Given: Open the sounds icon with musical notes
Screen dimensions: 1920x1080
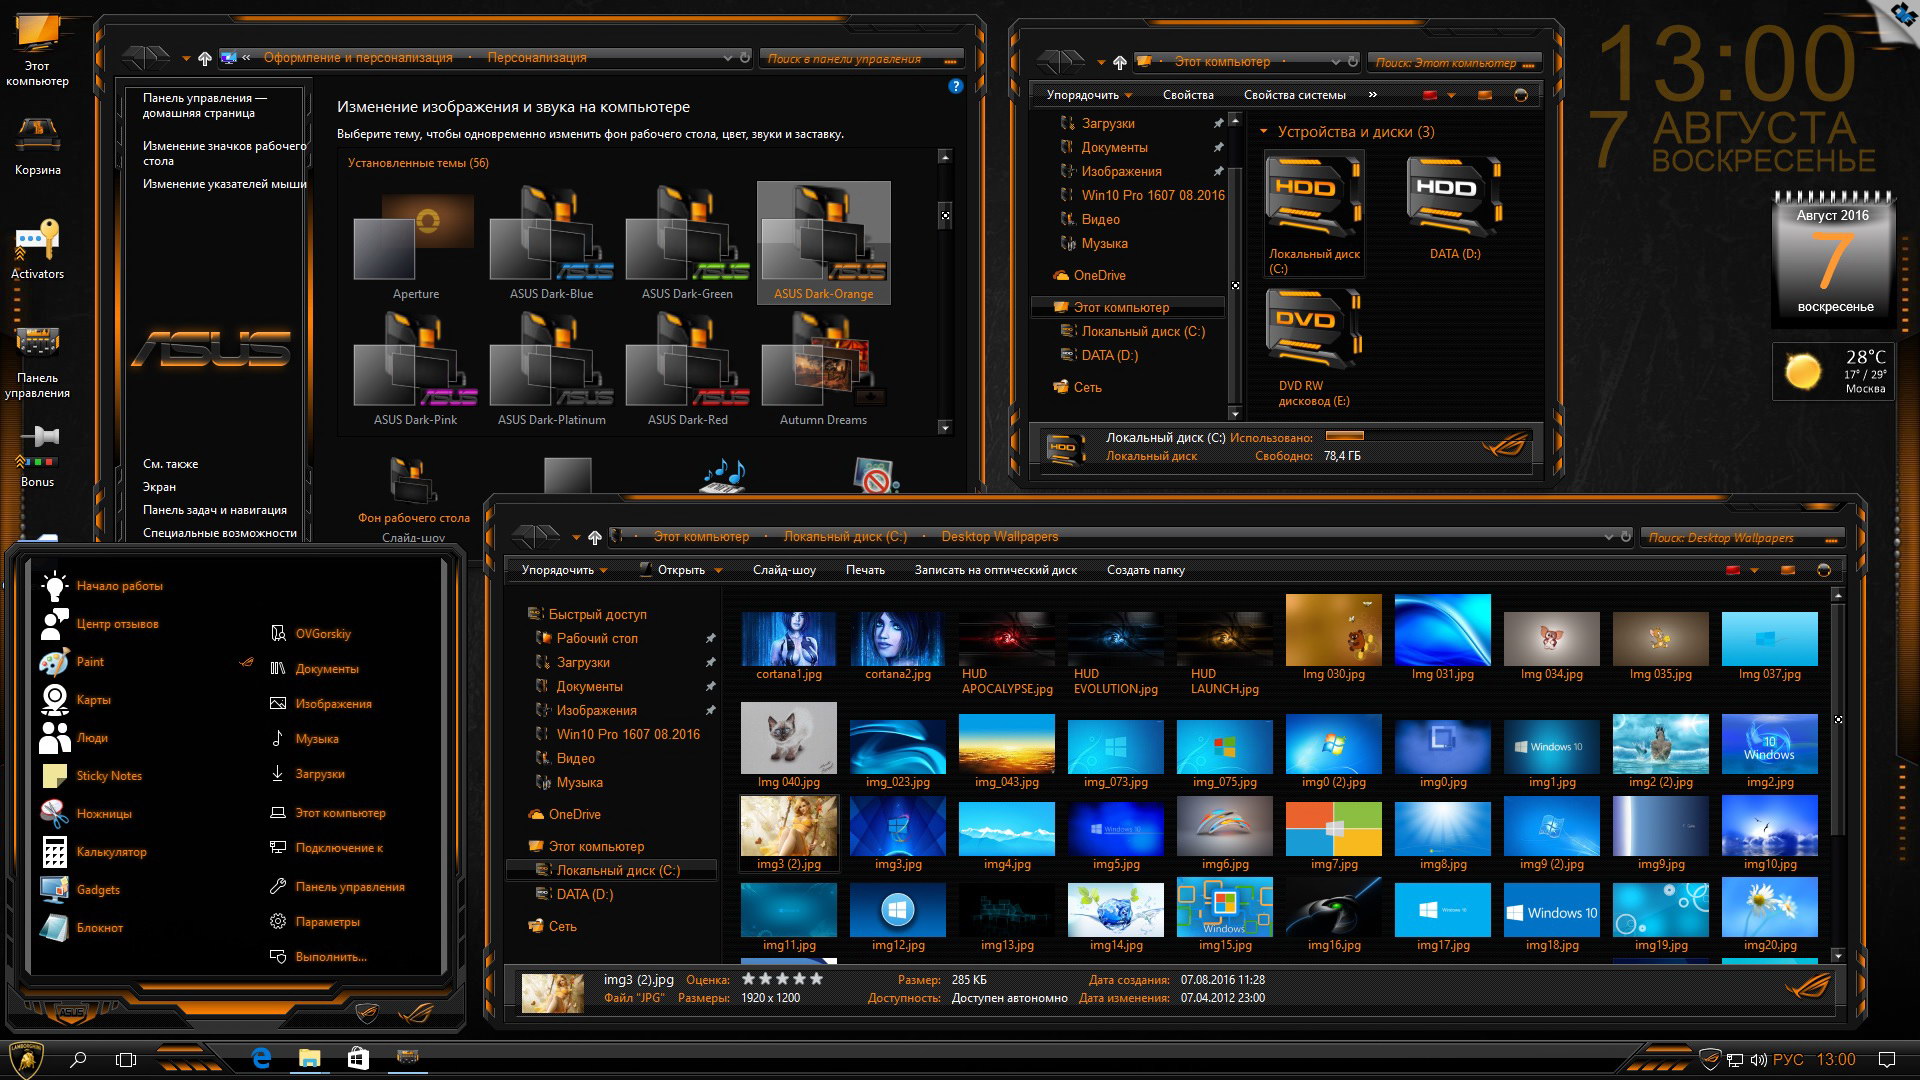Looking at the screenshot, I should (x=724, y=475).
